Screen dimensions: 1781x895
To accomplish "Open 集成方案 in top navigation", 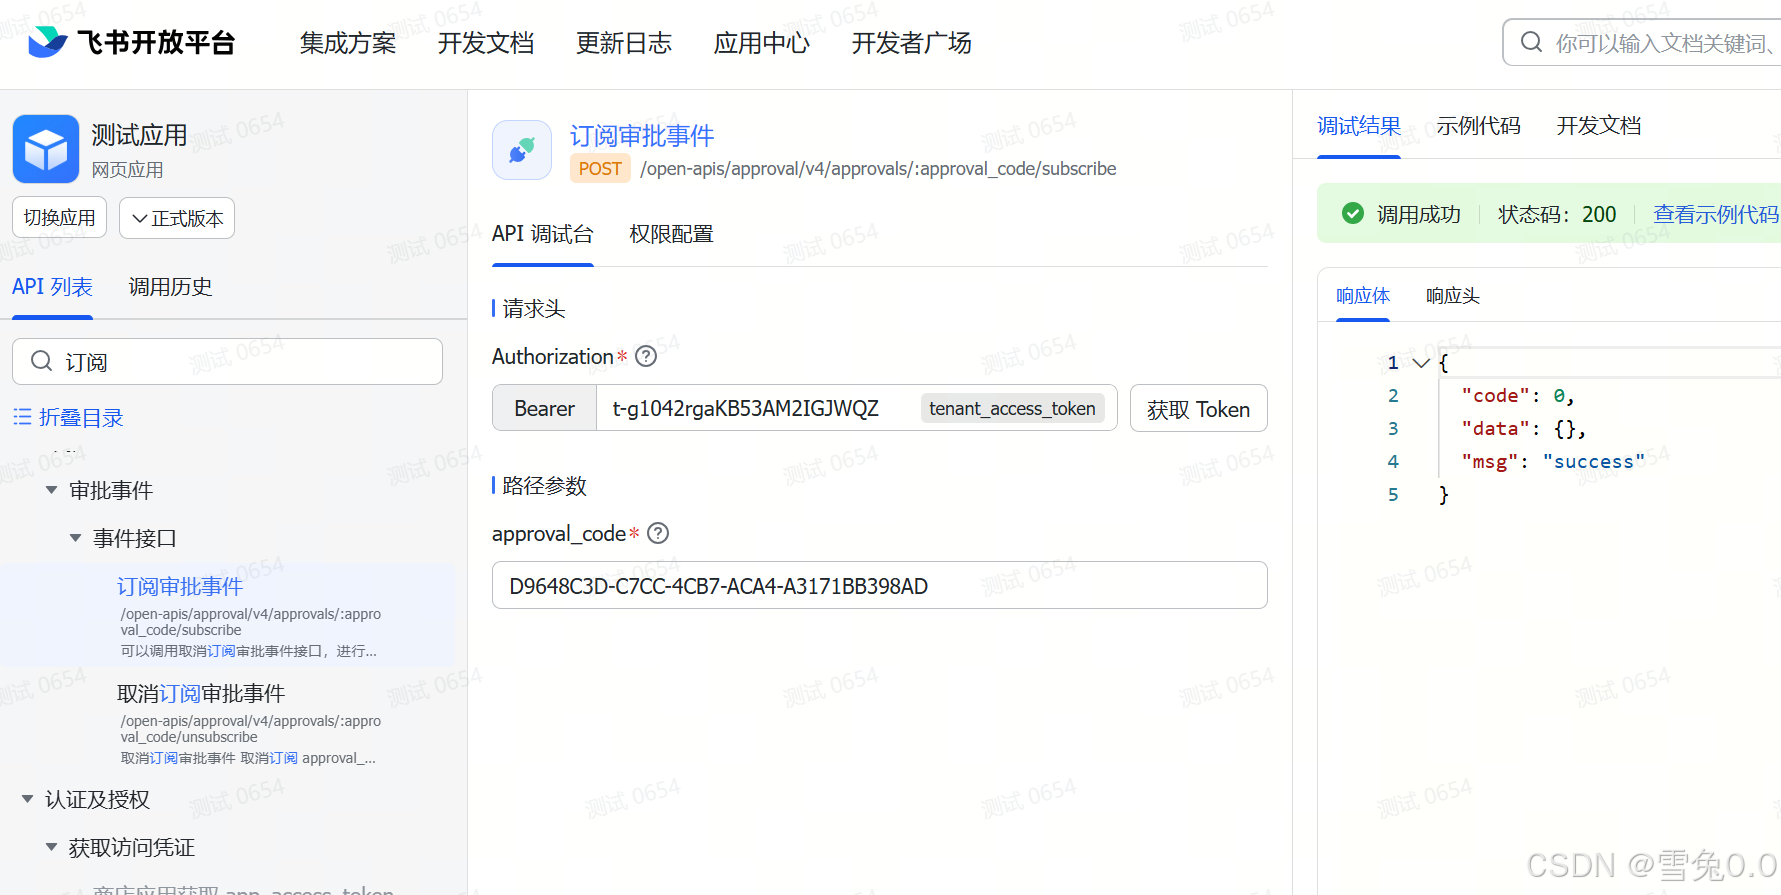I will pyautogui.click(x=348, y=43).
